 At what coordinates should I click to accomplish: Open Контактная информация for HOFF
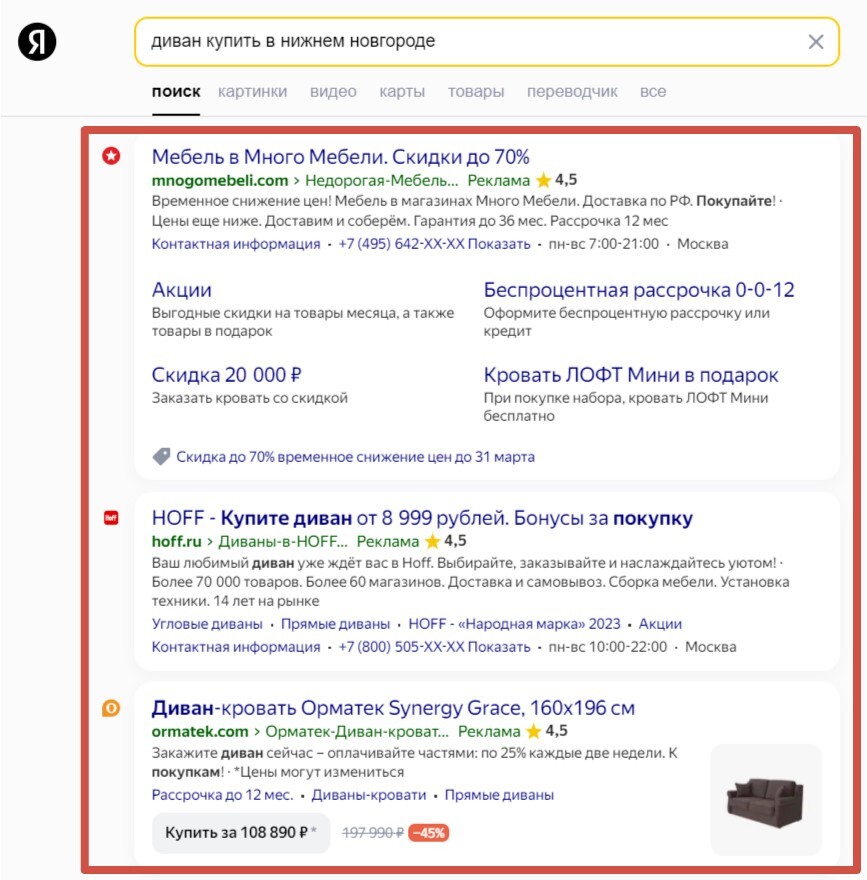pyautogui.click(x=236, y=647)
